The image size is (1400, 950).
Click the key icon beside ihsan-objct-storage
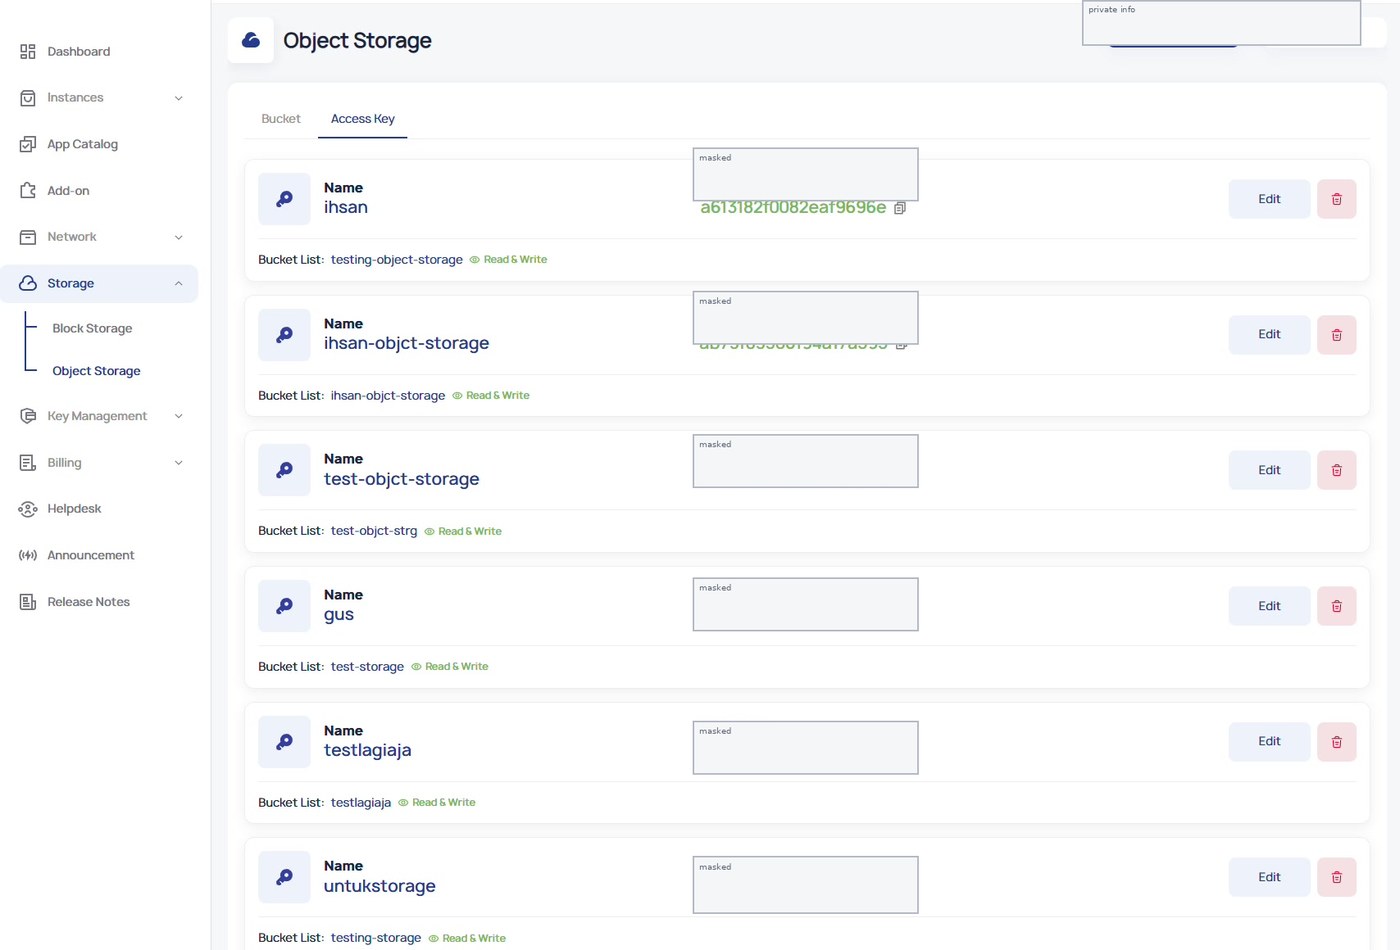coord(284,335)
